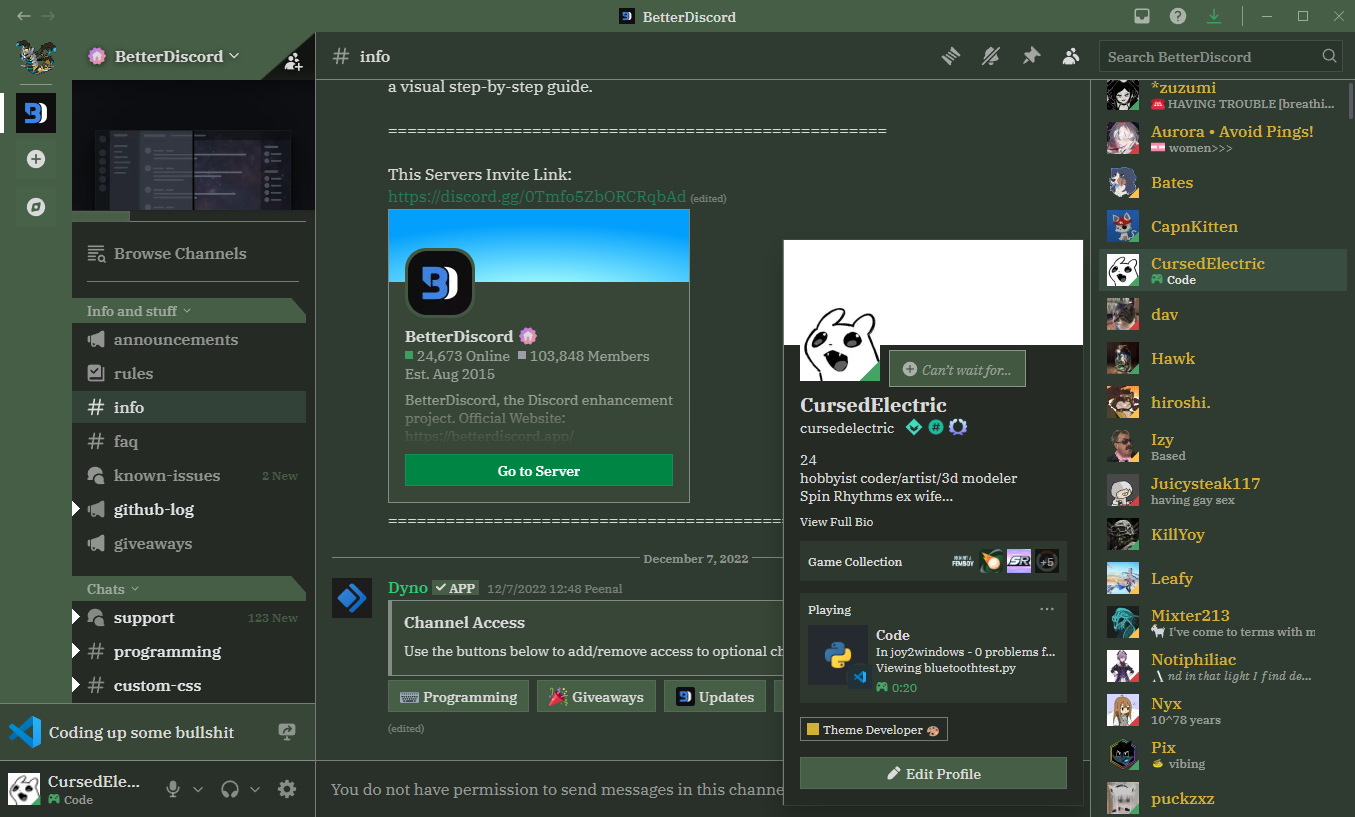The image size is (1355, 817).
Task: Mute the microphone
Action: click(173, 789)
